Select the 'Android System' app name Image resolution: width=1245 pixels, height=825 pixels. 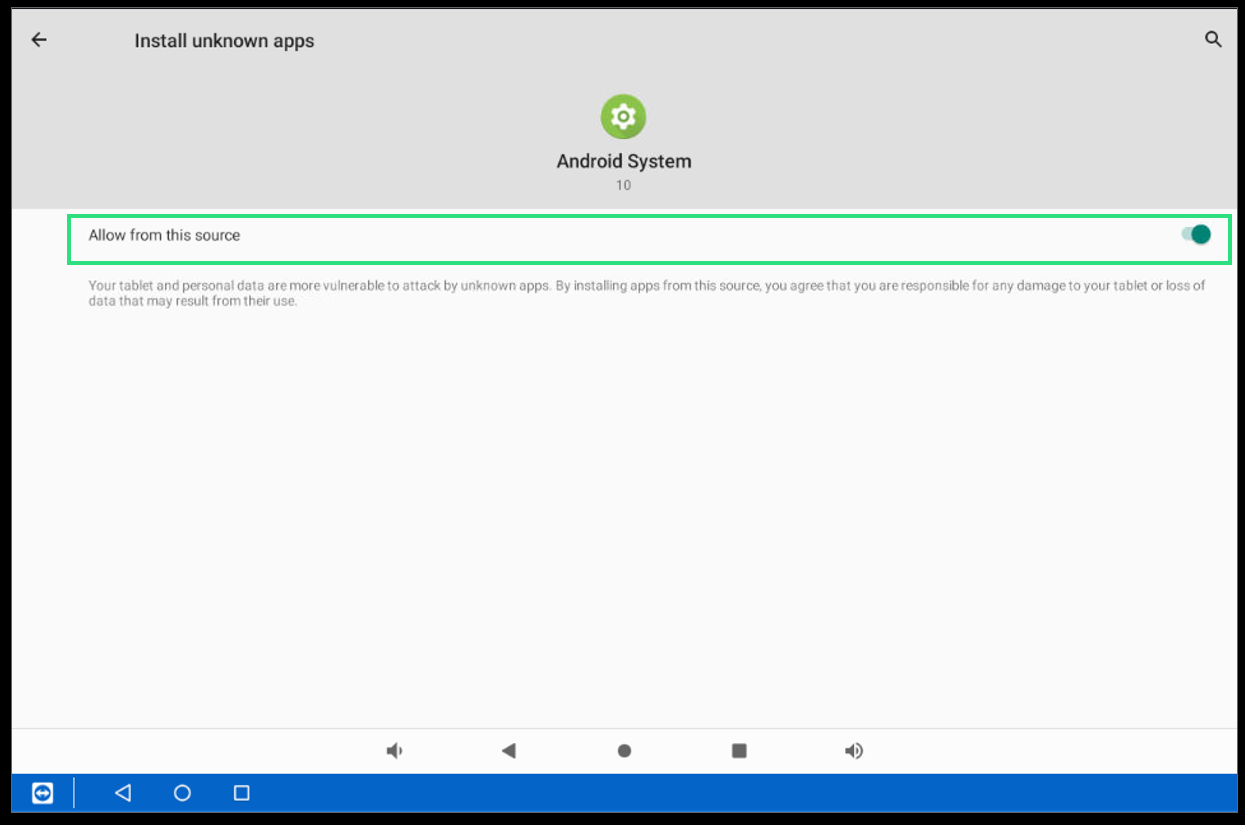(623, 161)
